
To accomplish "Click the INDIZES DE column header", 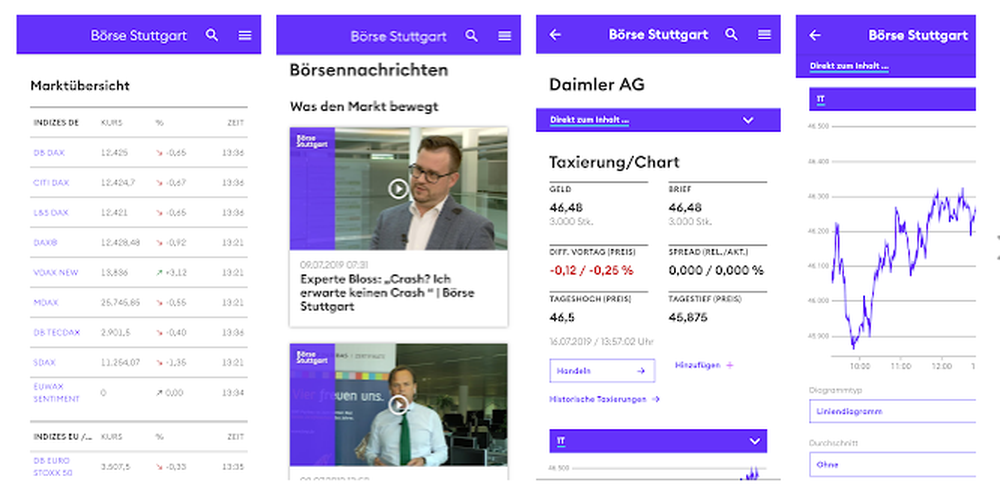I will click(56, 122).
